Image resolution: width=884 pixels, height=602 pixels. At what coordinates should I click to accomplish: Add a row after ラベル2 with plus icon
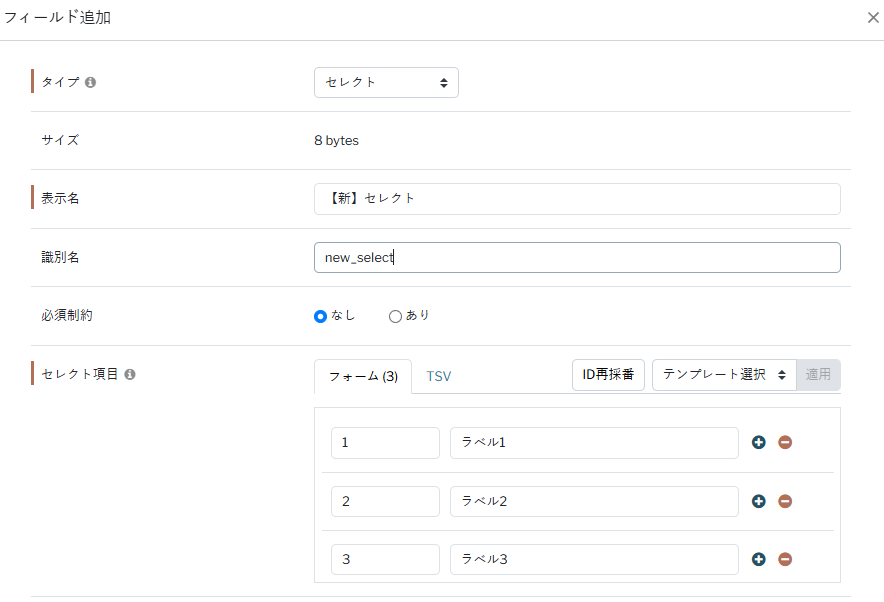click(759, 501)
